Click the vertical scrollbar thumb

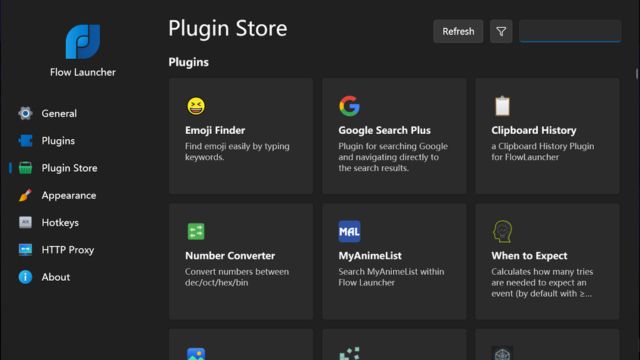click(636, 74)
